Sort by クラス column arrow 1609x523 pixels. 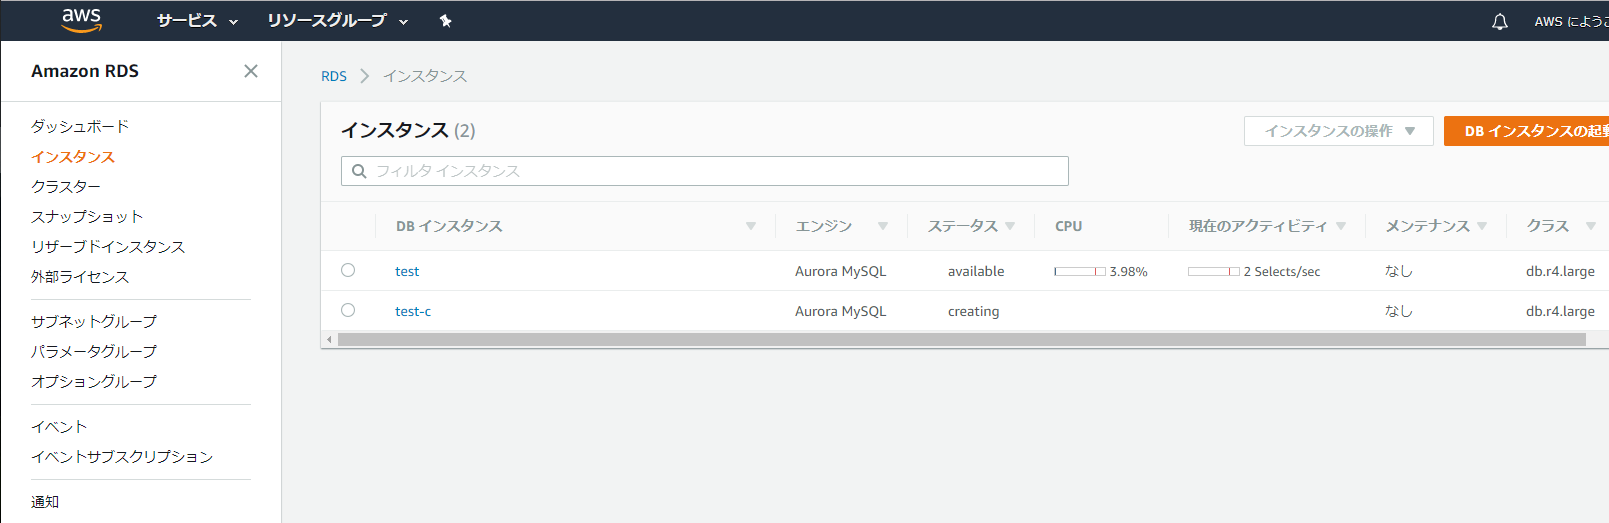pyautogui.click(x=1590, y=226)
